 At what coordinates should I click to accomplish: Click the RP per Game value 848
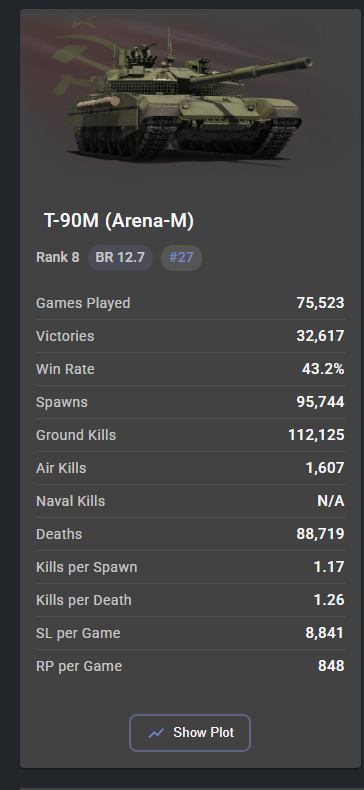tap(331, 666)
